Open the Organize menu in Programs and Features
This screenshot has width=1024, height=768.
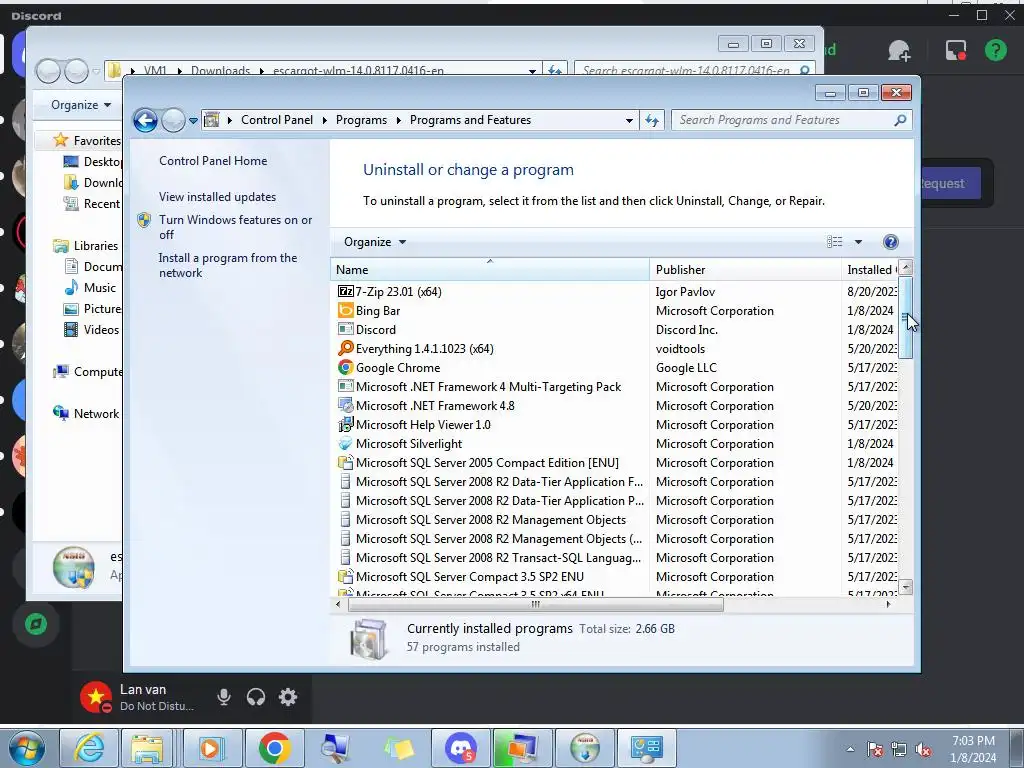375,242
